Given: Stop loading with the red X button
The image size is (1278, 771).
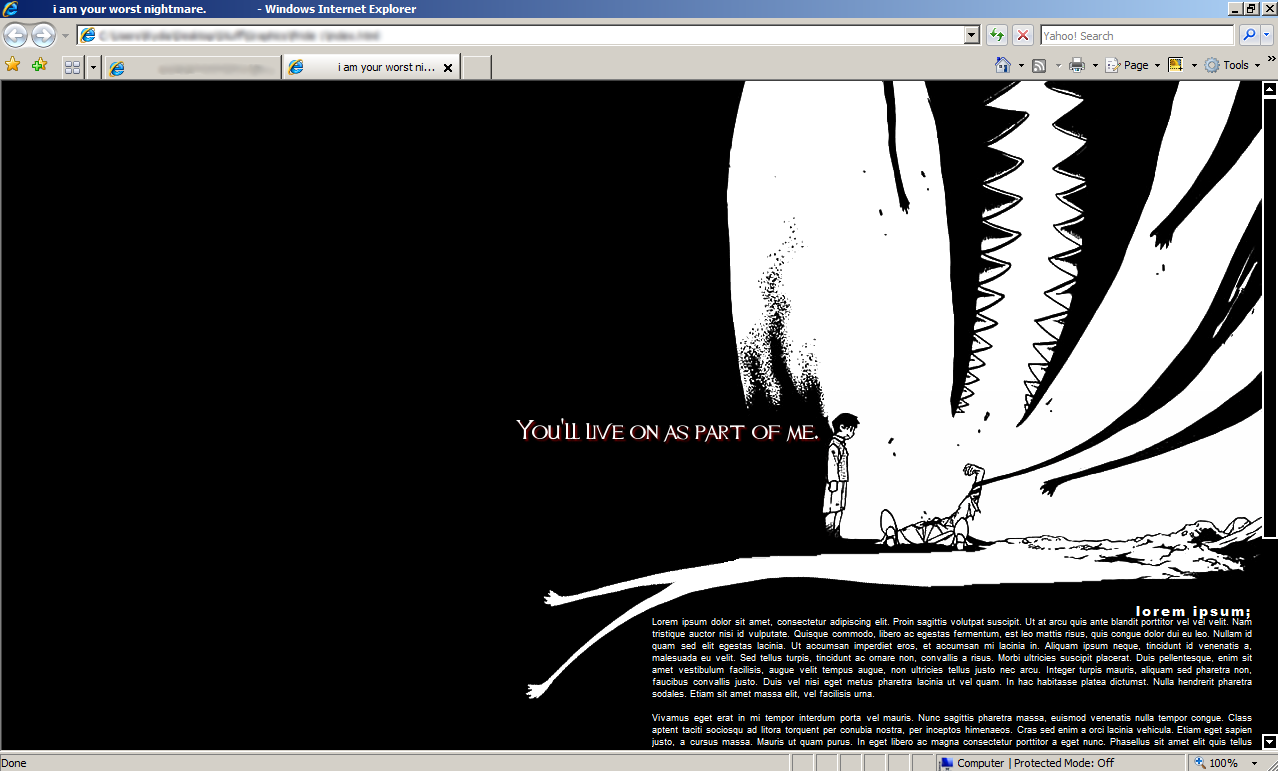Looking at the screenshot, I should [1023, 35].
